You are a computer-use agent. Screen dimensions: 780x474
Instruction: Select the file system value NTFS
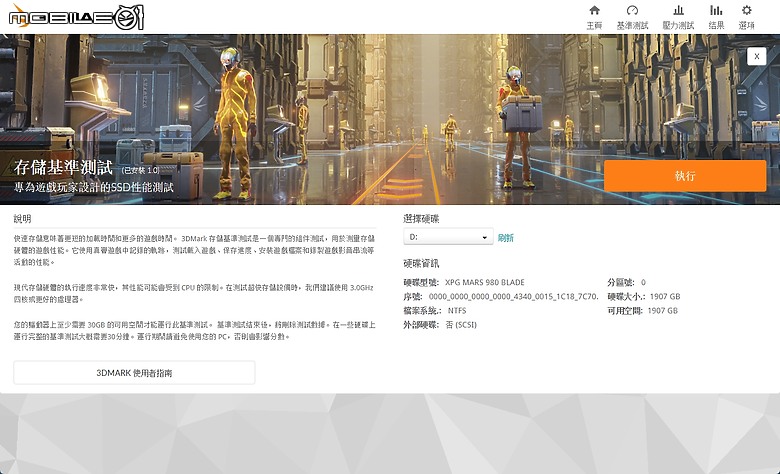(457, 310)
